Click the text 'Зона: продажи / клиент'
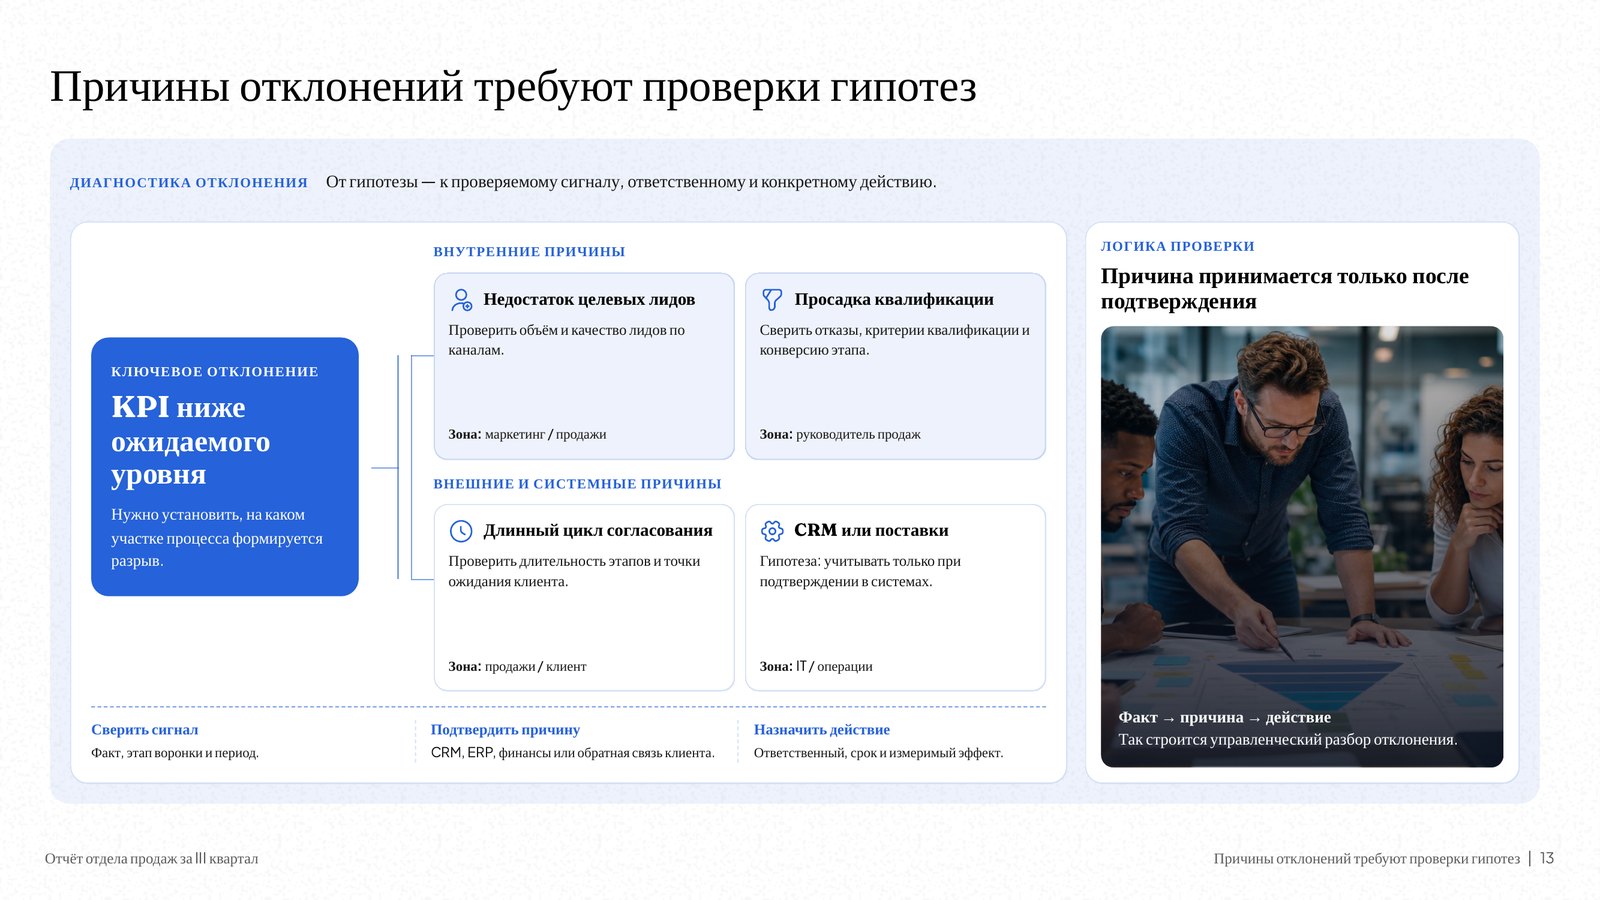This screenshot has height=900, width=1600. [x=517, y=666]
